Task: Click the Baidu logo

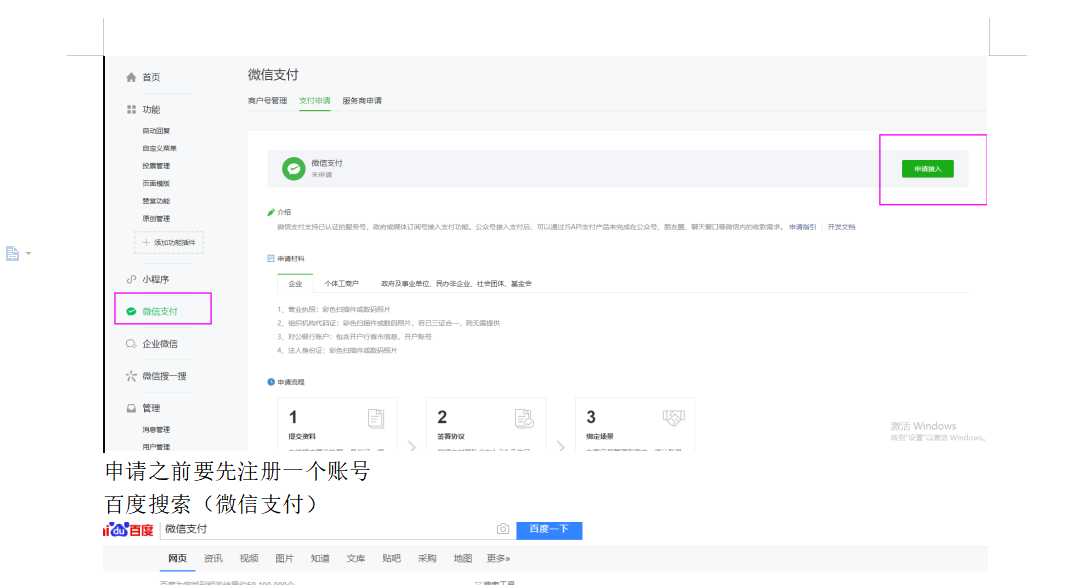Action: pyautogui.click(x=129, y=530)
